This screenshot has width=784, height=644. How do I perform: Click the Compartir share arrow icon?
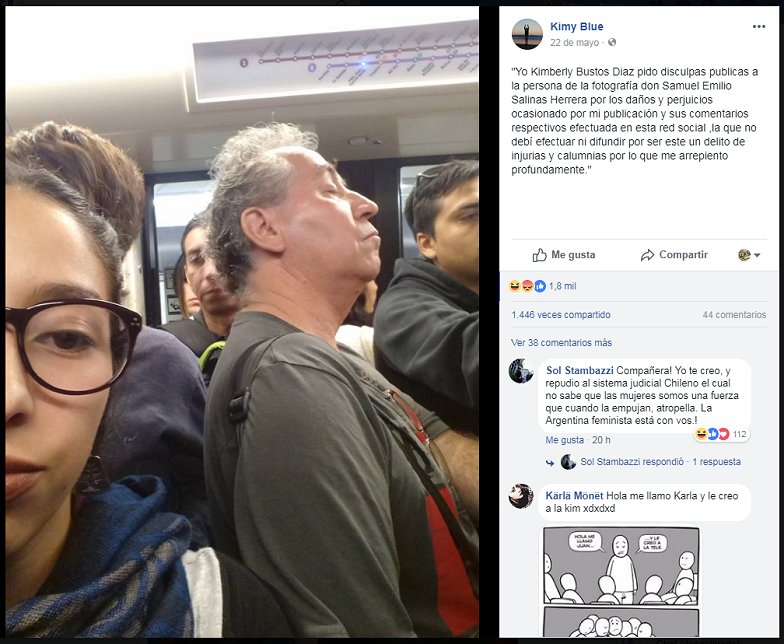point(648,255)
